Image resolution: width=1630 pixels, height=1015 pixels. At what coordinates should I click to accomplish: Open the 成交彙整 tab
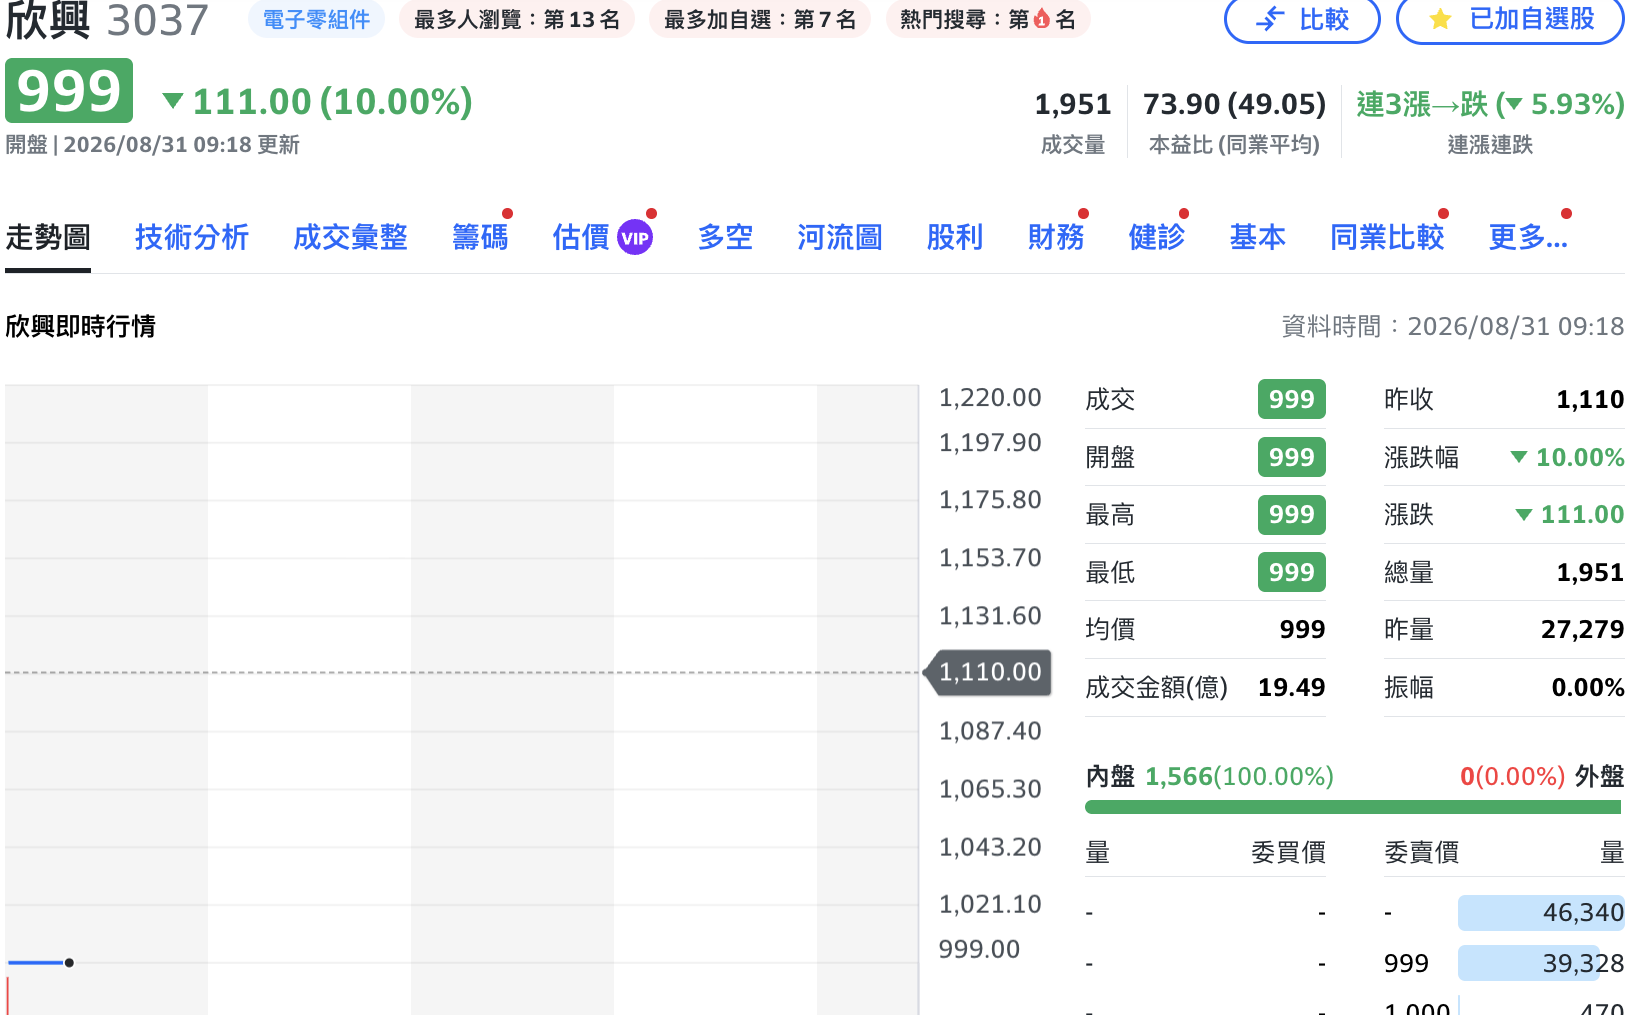[x=350, y=238]
